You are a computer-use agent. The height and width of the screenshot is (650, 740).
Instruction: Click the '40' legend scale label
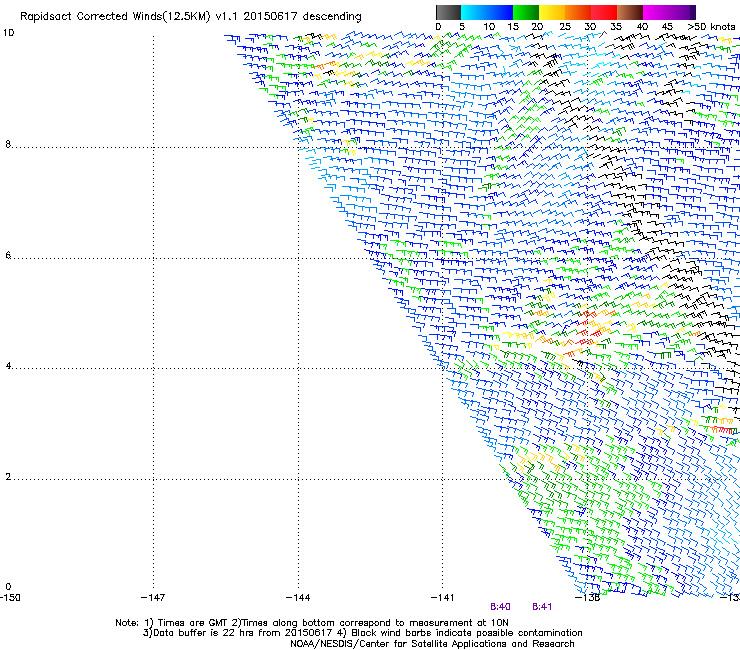tap(642, 27)
